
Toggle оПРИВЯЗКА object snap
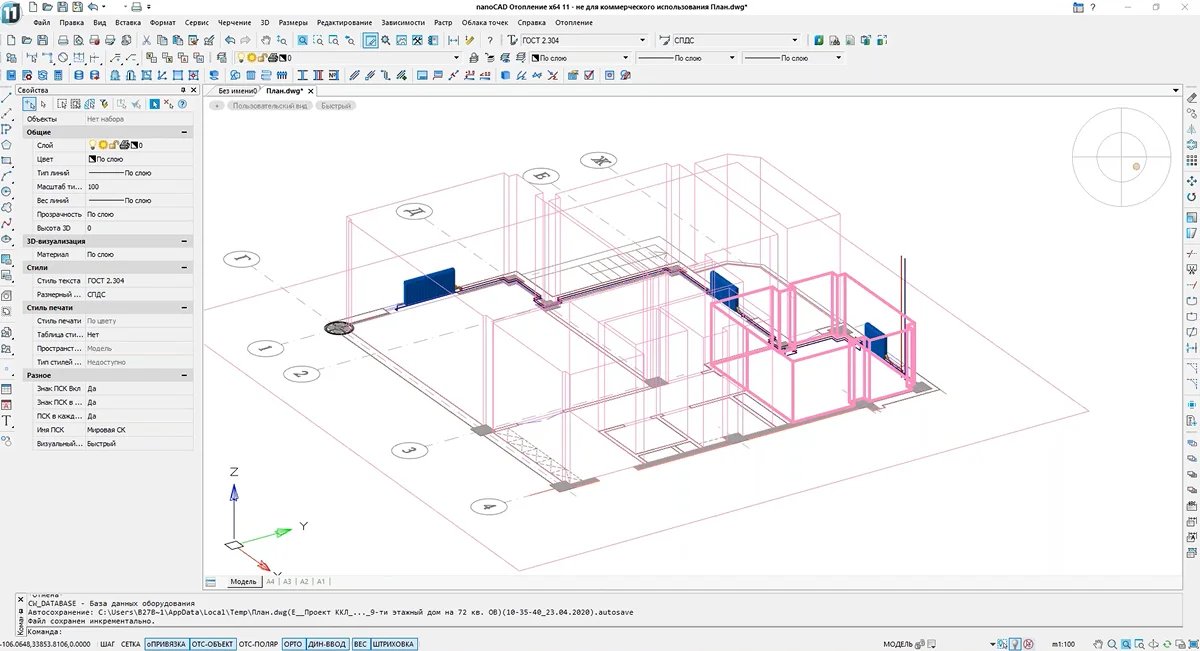point(166,644)
